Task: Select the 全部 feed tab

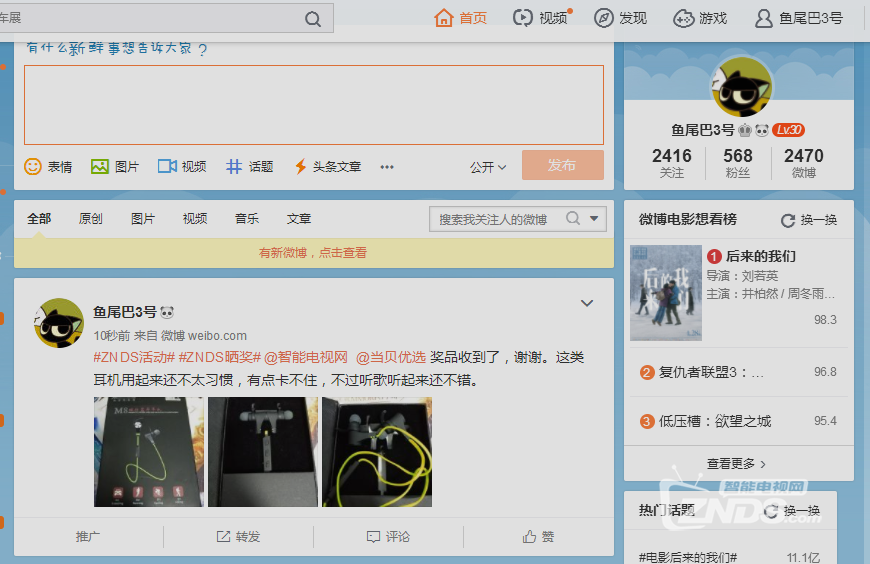Action: [x=39, y=219]
